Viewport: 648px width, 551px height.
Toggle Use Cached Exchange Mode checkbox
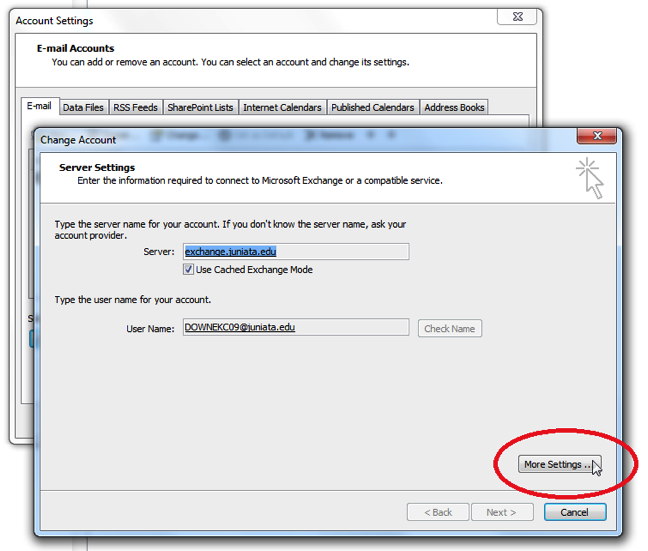tap(188, 270)
